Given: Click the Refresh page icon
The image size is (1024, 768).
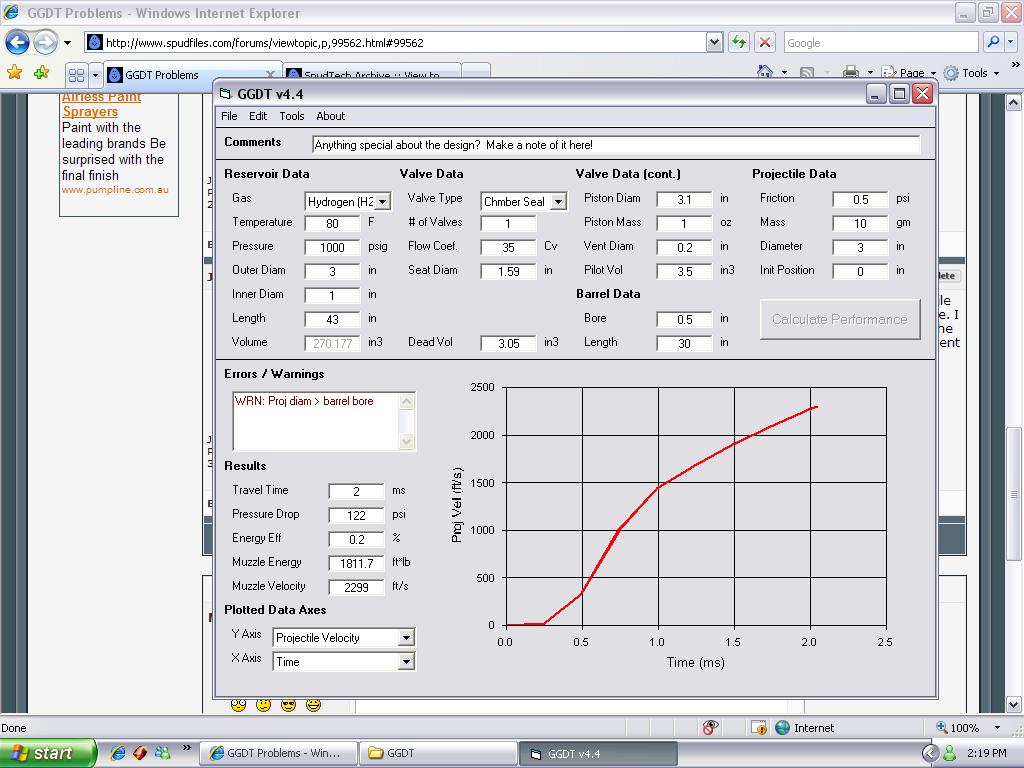Looking at the screenshot, I should point(739,42).
